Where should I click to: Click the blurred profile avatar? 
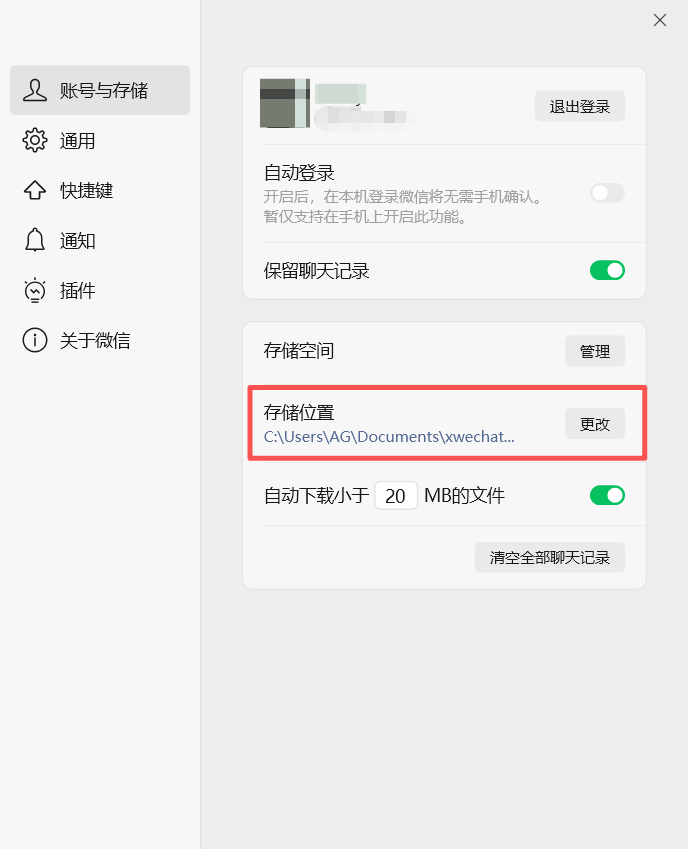pyautogui.click(x=285, y=103)
